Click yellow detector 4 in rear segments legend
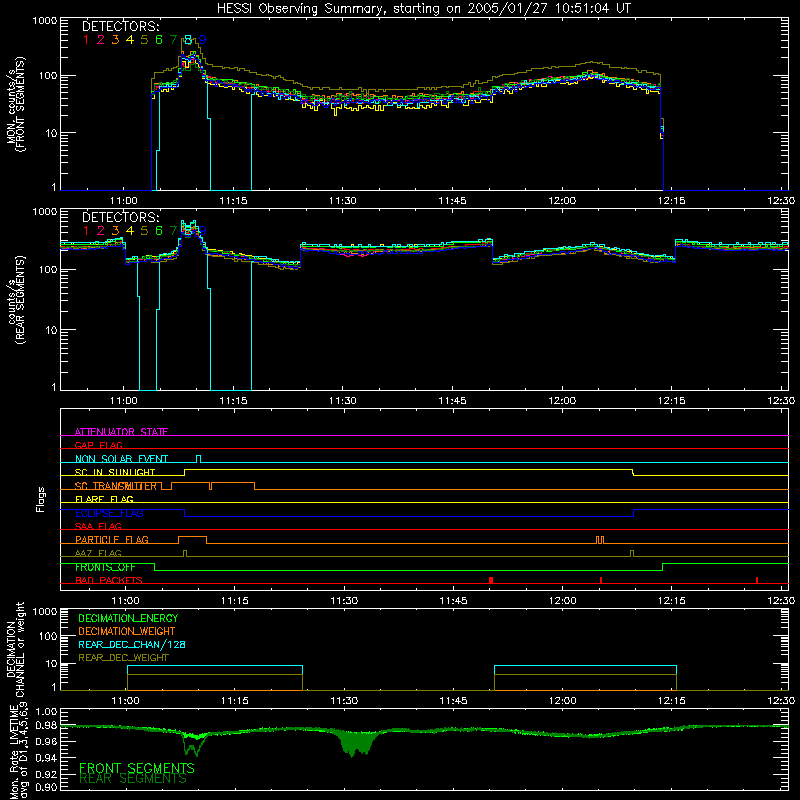Image resolution: width=800 pixels, height=800 pixels. (130, 231)
